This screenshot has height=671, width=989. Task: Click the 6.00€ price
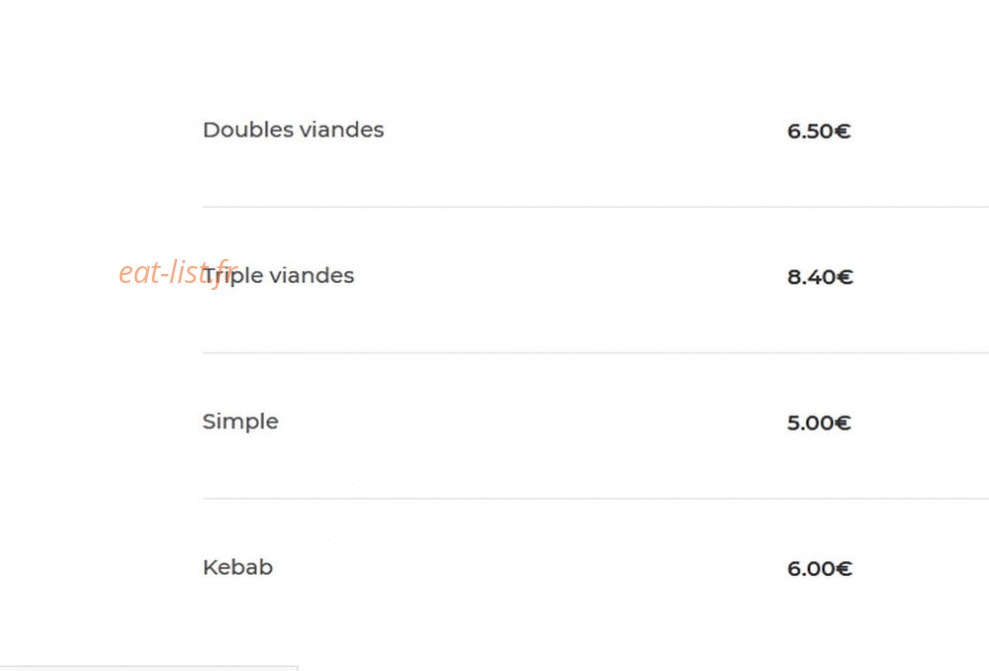click(x=819, y=569)
